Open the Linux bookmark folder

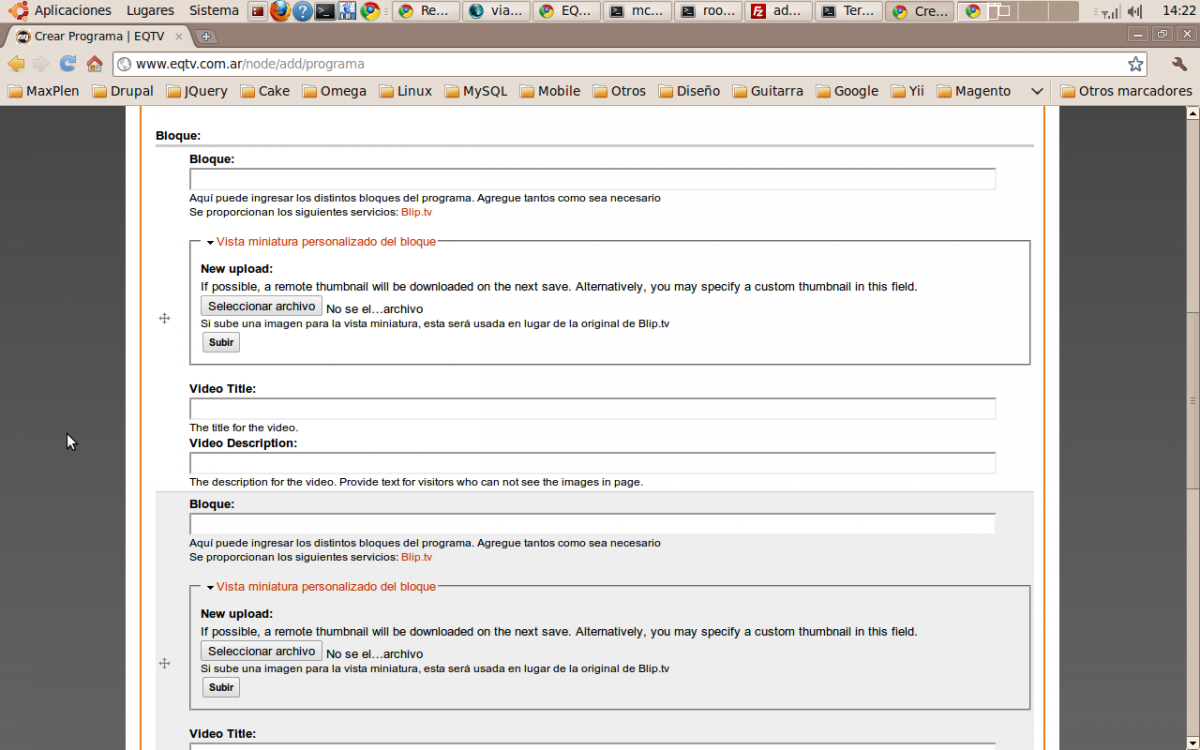[405, 91]
